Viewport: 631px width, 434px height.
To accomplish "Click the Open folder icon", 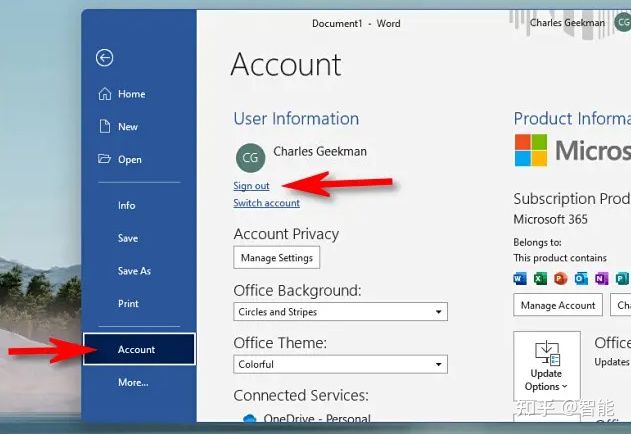I will (x=104, y=159).
